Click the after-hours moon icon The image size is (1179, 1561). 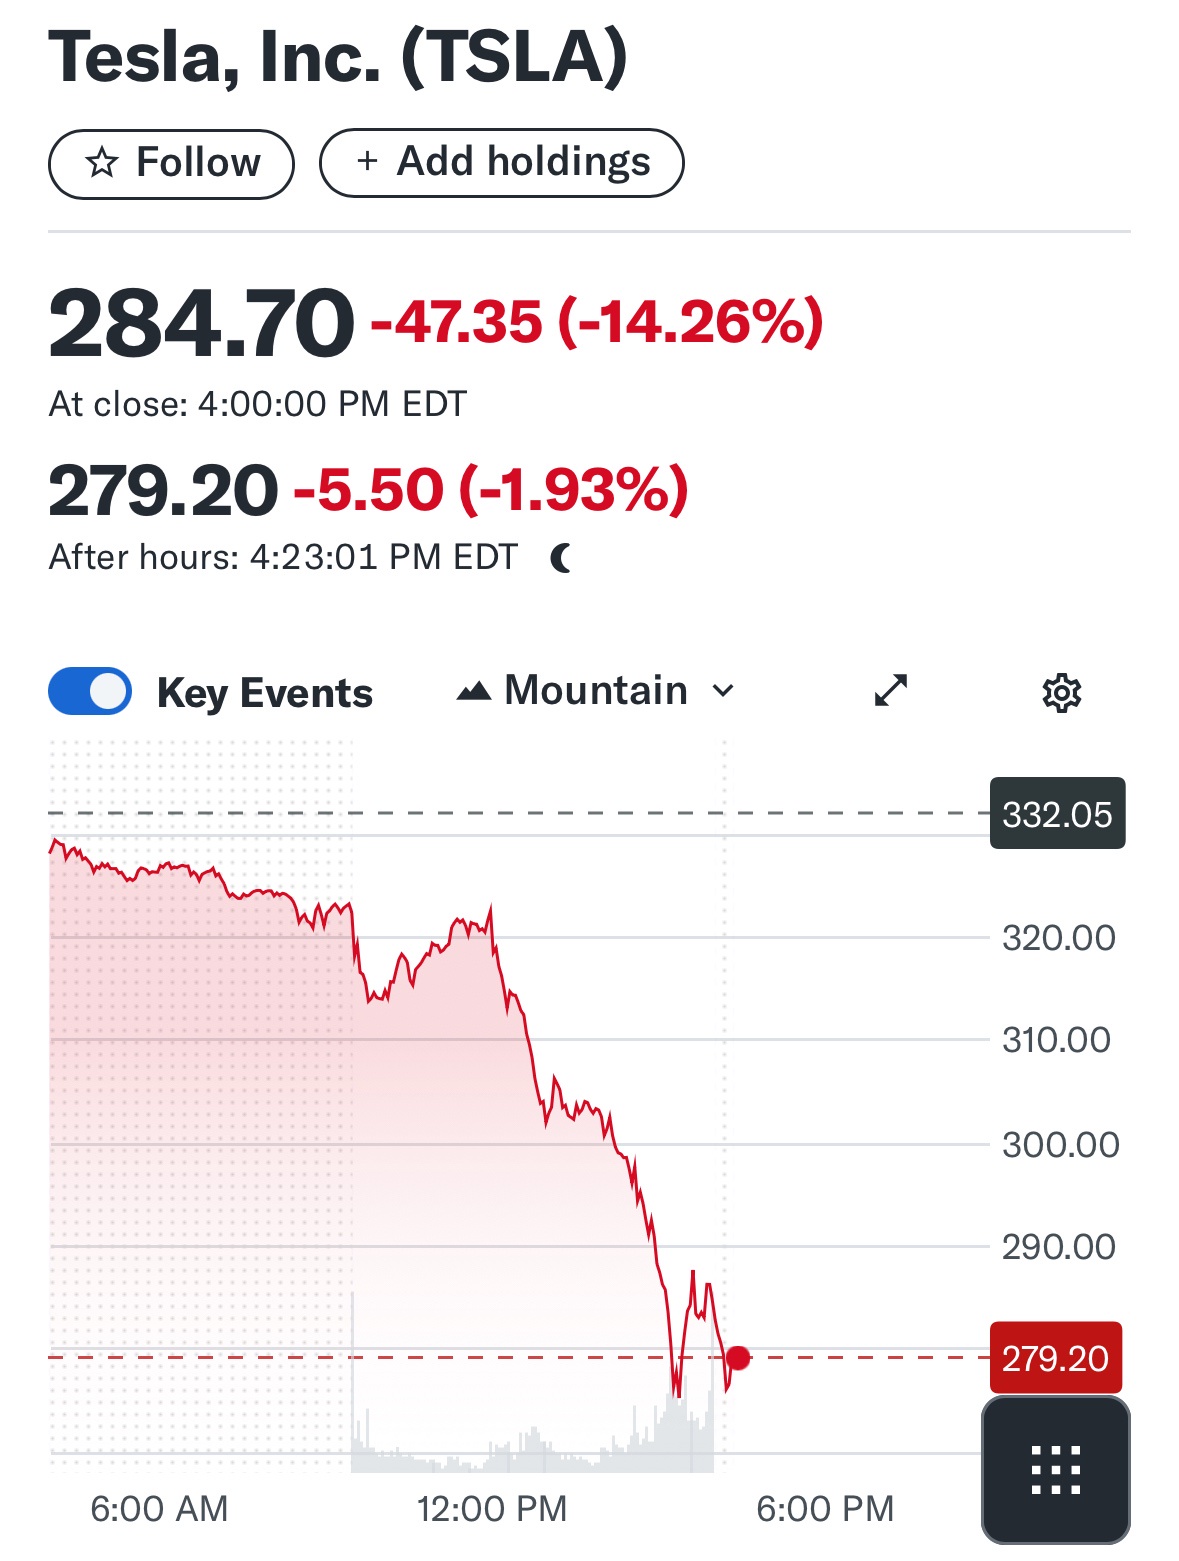(562, 557)
